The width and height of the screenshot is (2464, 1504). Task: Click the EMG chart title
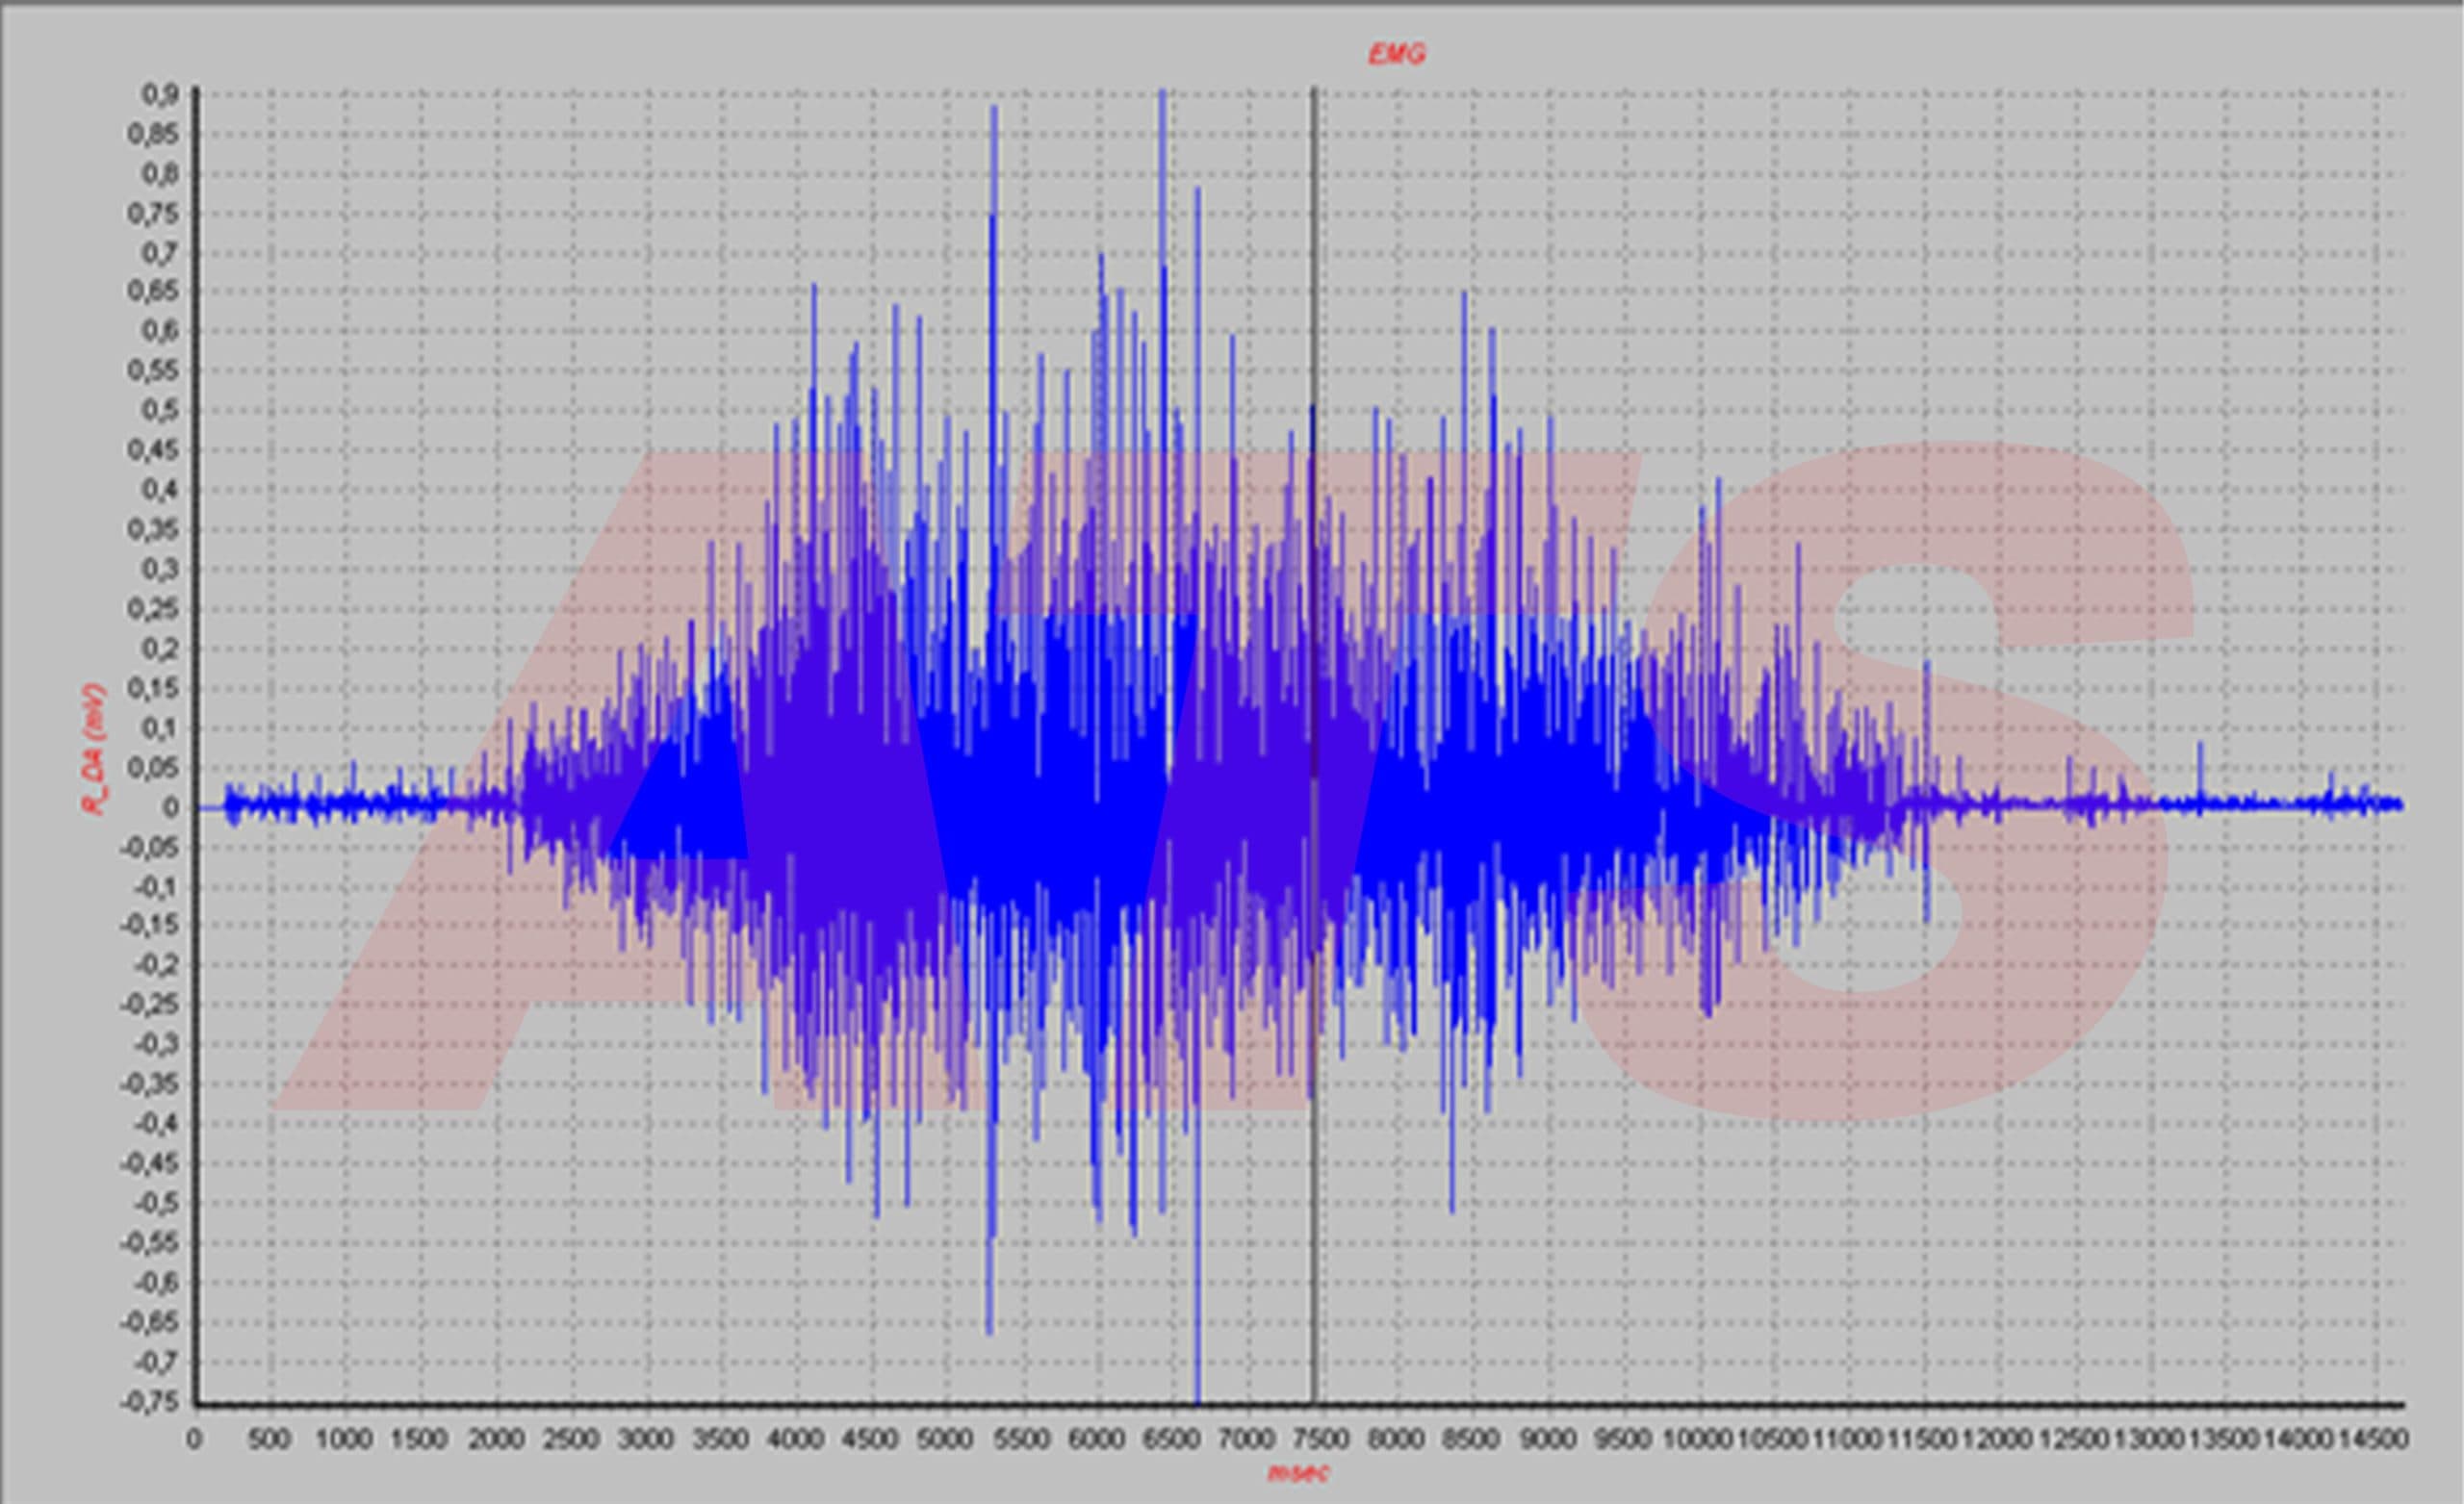(x=1396, y=54)
